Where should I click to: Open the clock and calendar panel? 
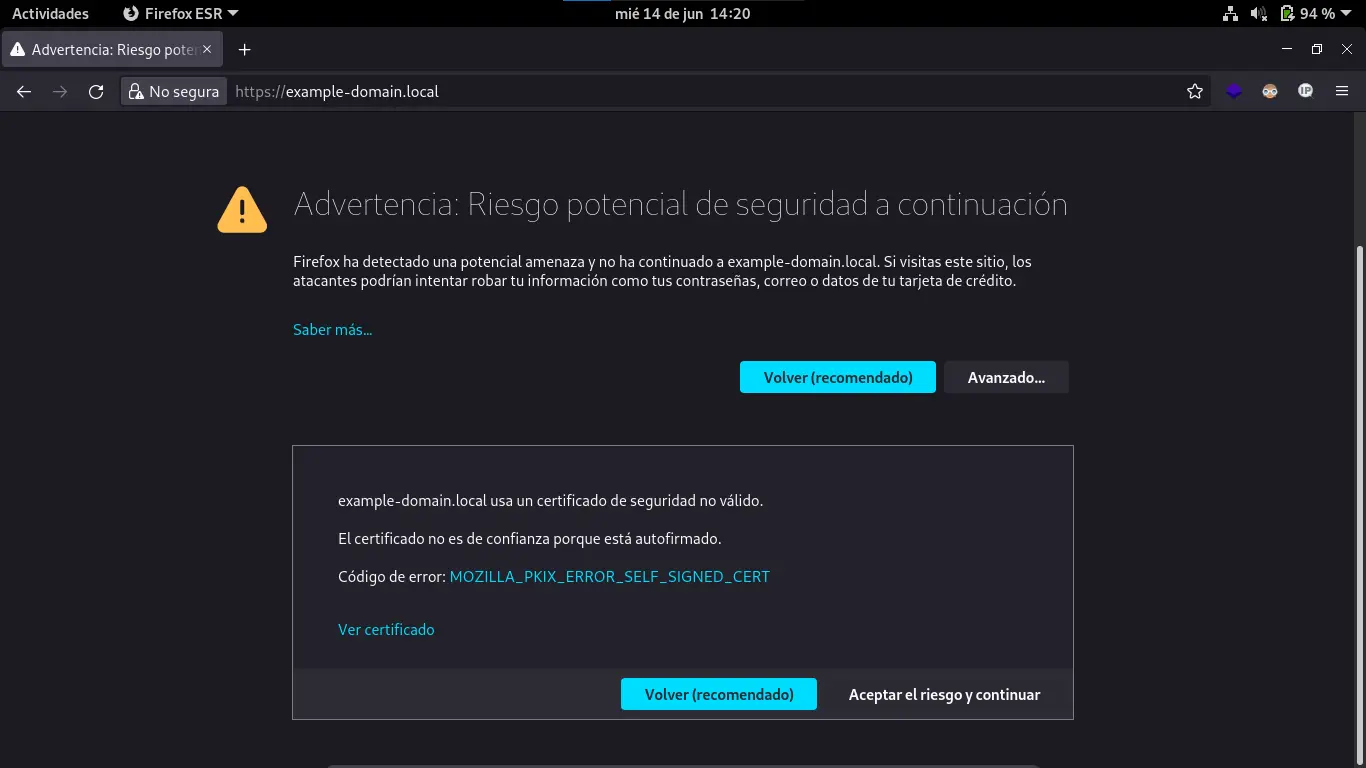(683, 14)
